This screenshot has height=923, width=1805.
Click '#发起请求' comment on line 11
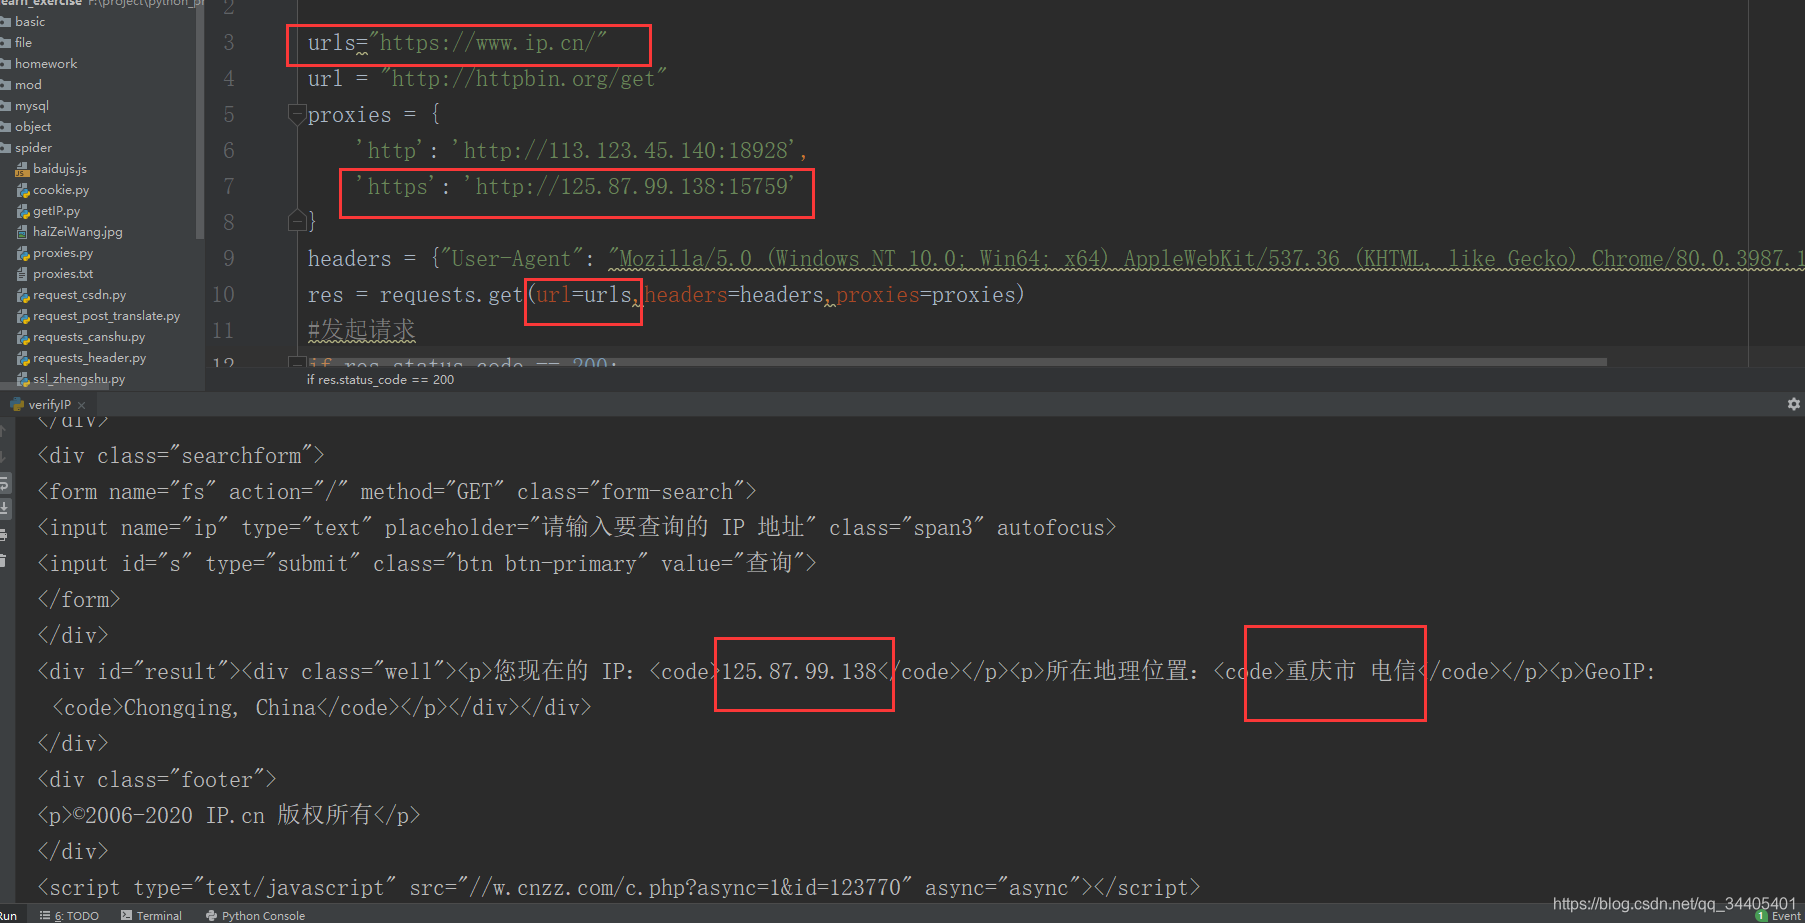(361, 330)
